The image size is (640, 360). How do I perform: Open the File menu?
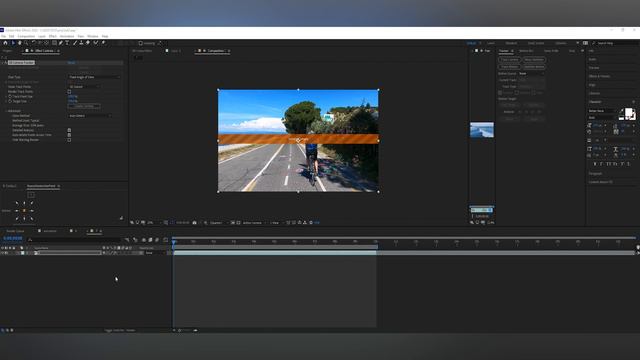click(4, 36)
